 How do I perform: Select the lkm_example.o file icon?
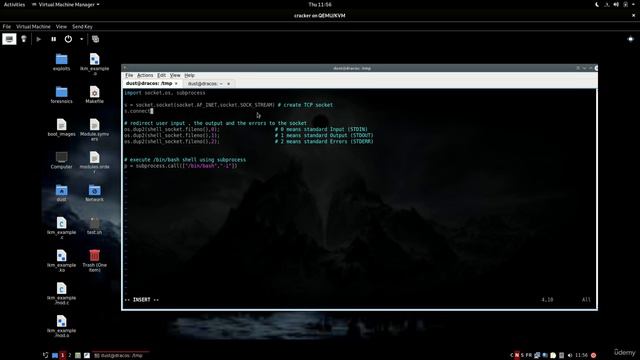[94, 64]
